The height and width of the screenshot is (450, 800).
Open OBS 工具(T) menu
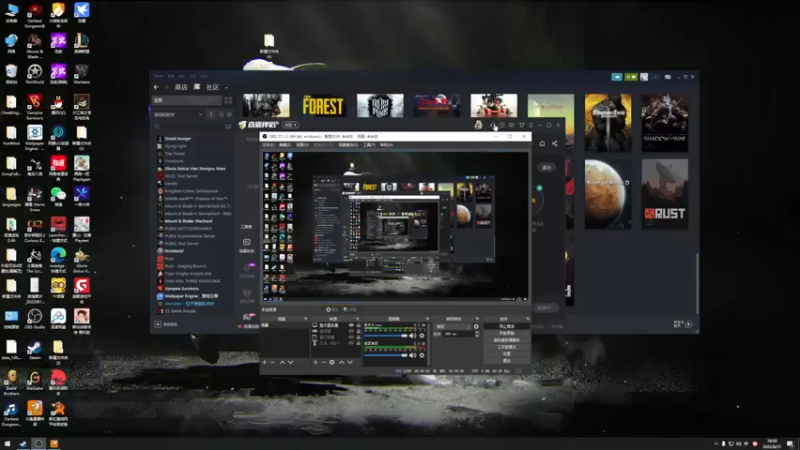point(369,145)
